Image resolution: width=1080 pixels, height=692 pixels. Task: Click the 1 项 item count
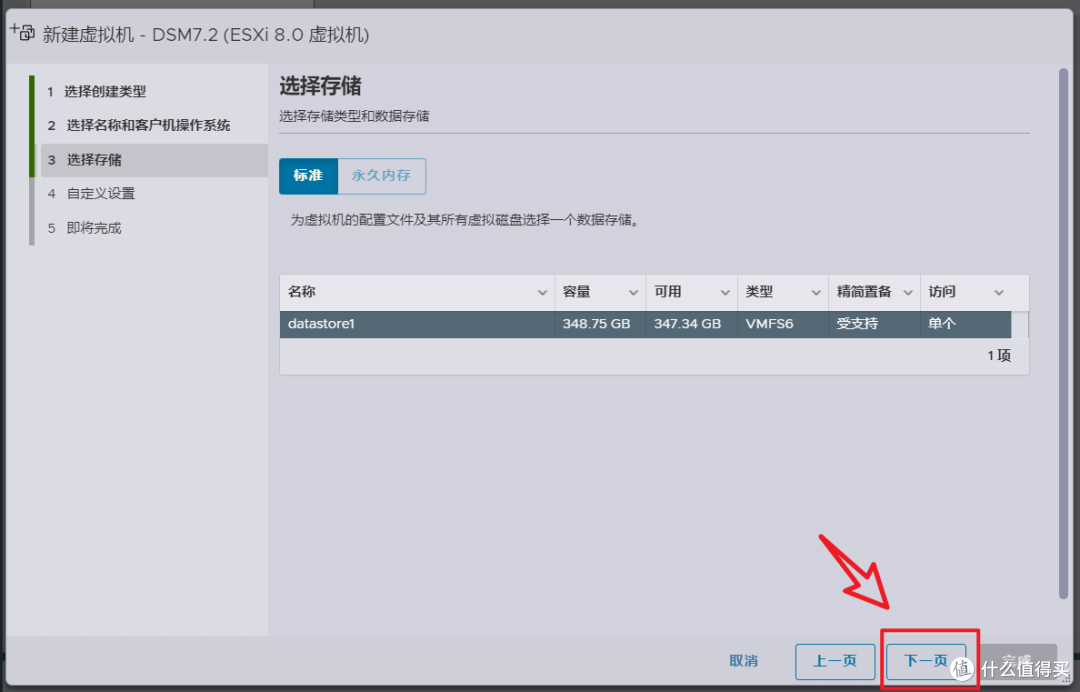(999, 356)
